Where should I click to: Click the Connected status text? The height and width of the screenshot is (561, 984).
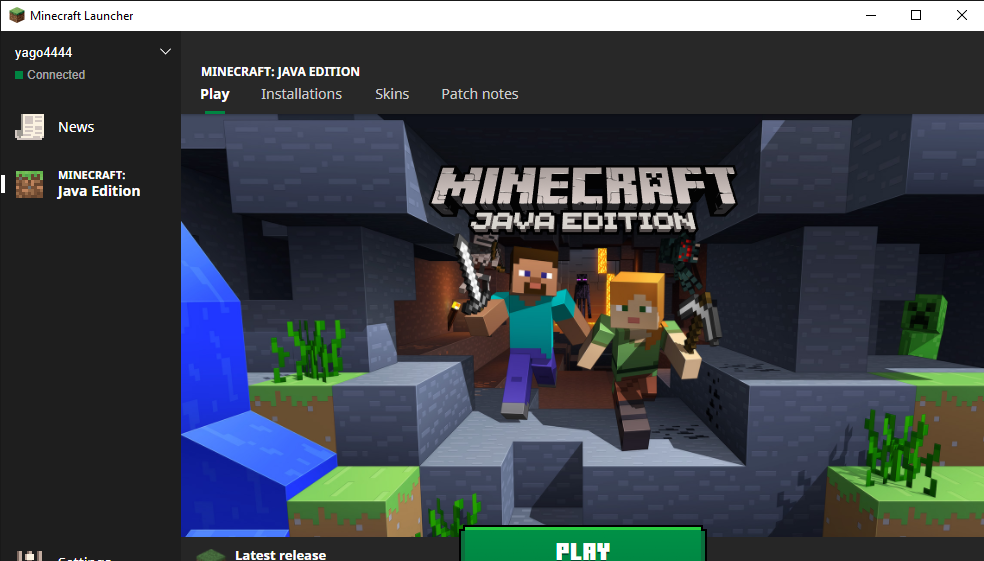click(56, 75)
